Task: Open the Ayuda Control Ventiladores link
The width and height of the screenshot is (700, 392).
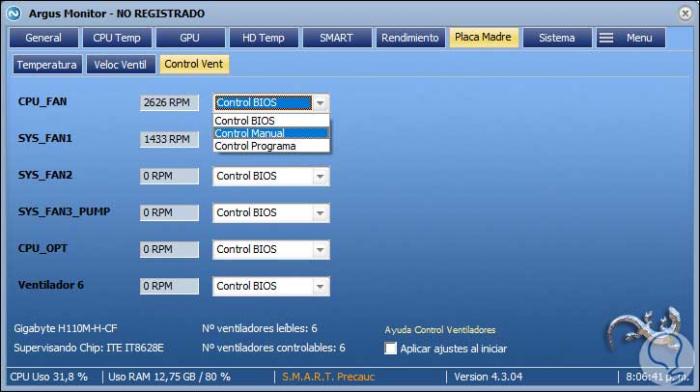Action: tap(440, 330)
